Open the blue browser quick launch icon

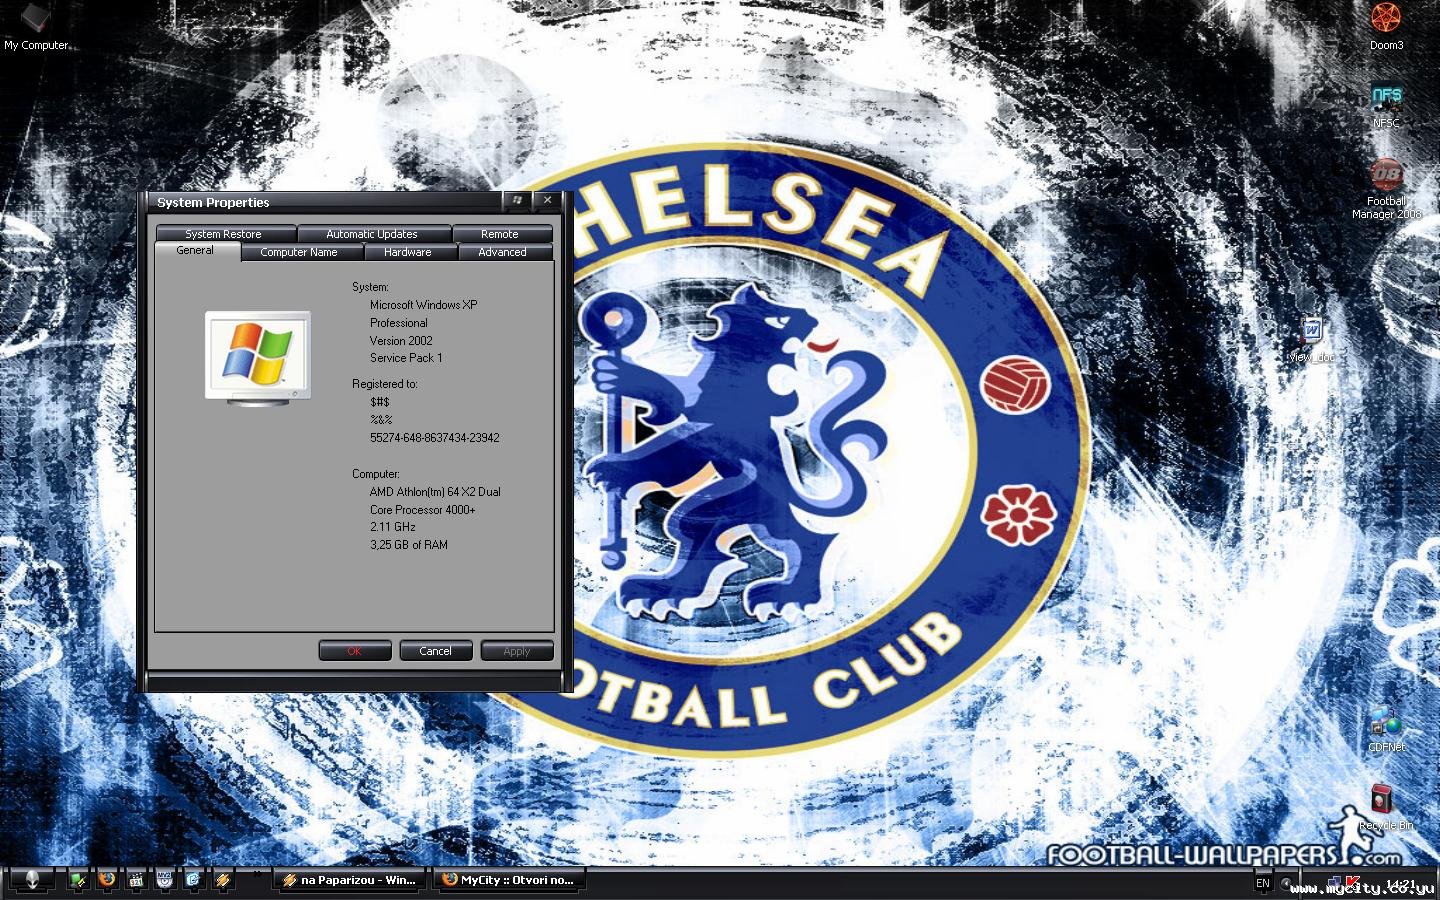pyautogui.click(x=194, y=880)
